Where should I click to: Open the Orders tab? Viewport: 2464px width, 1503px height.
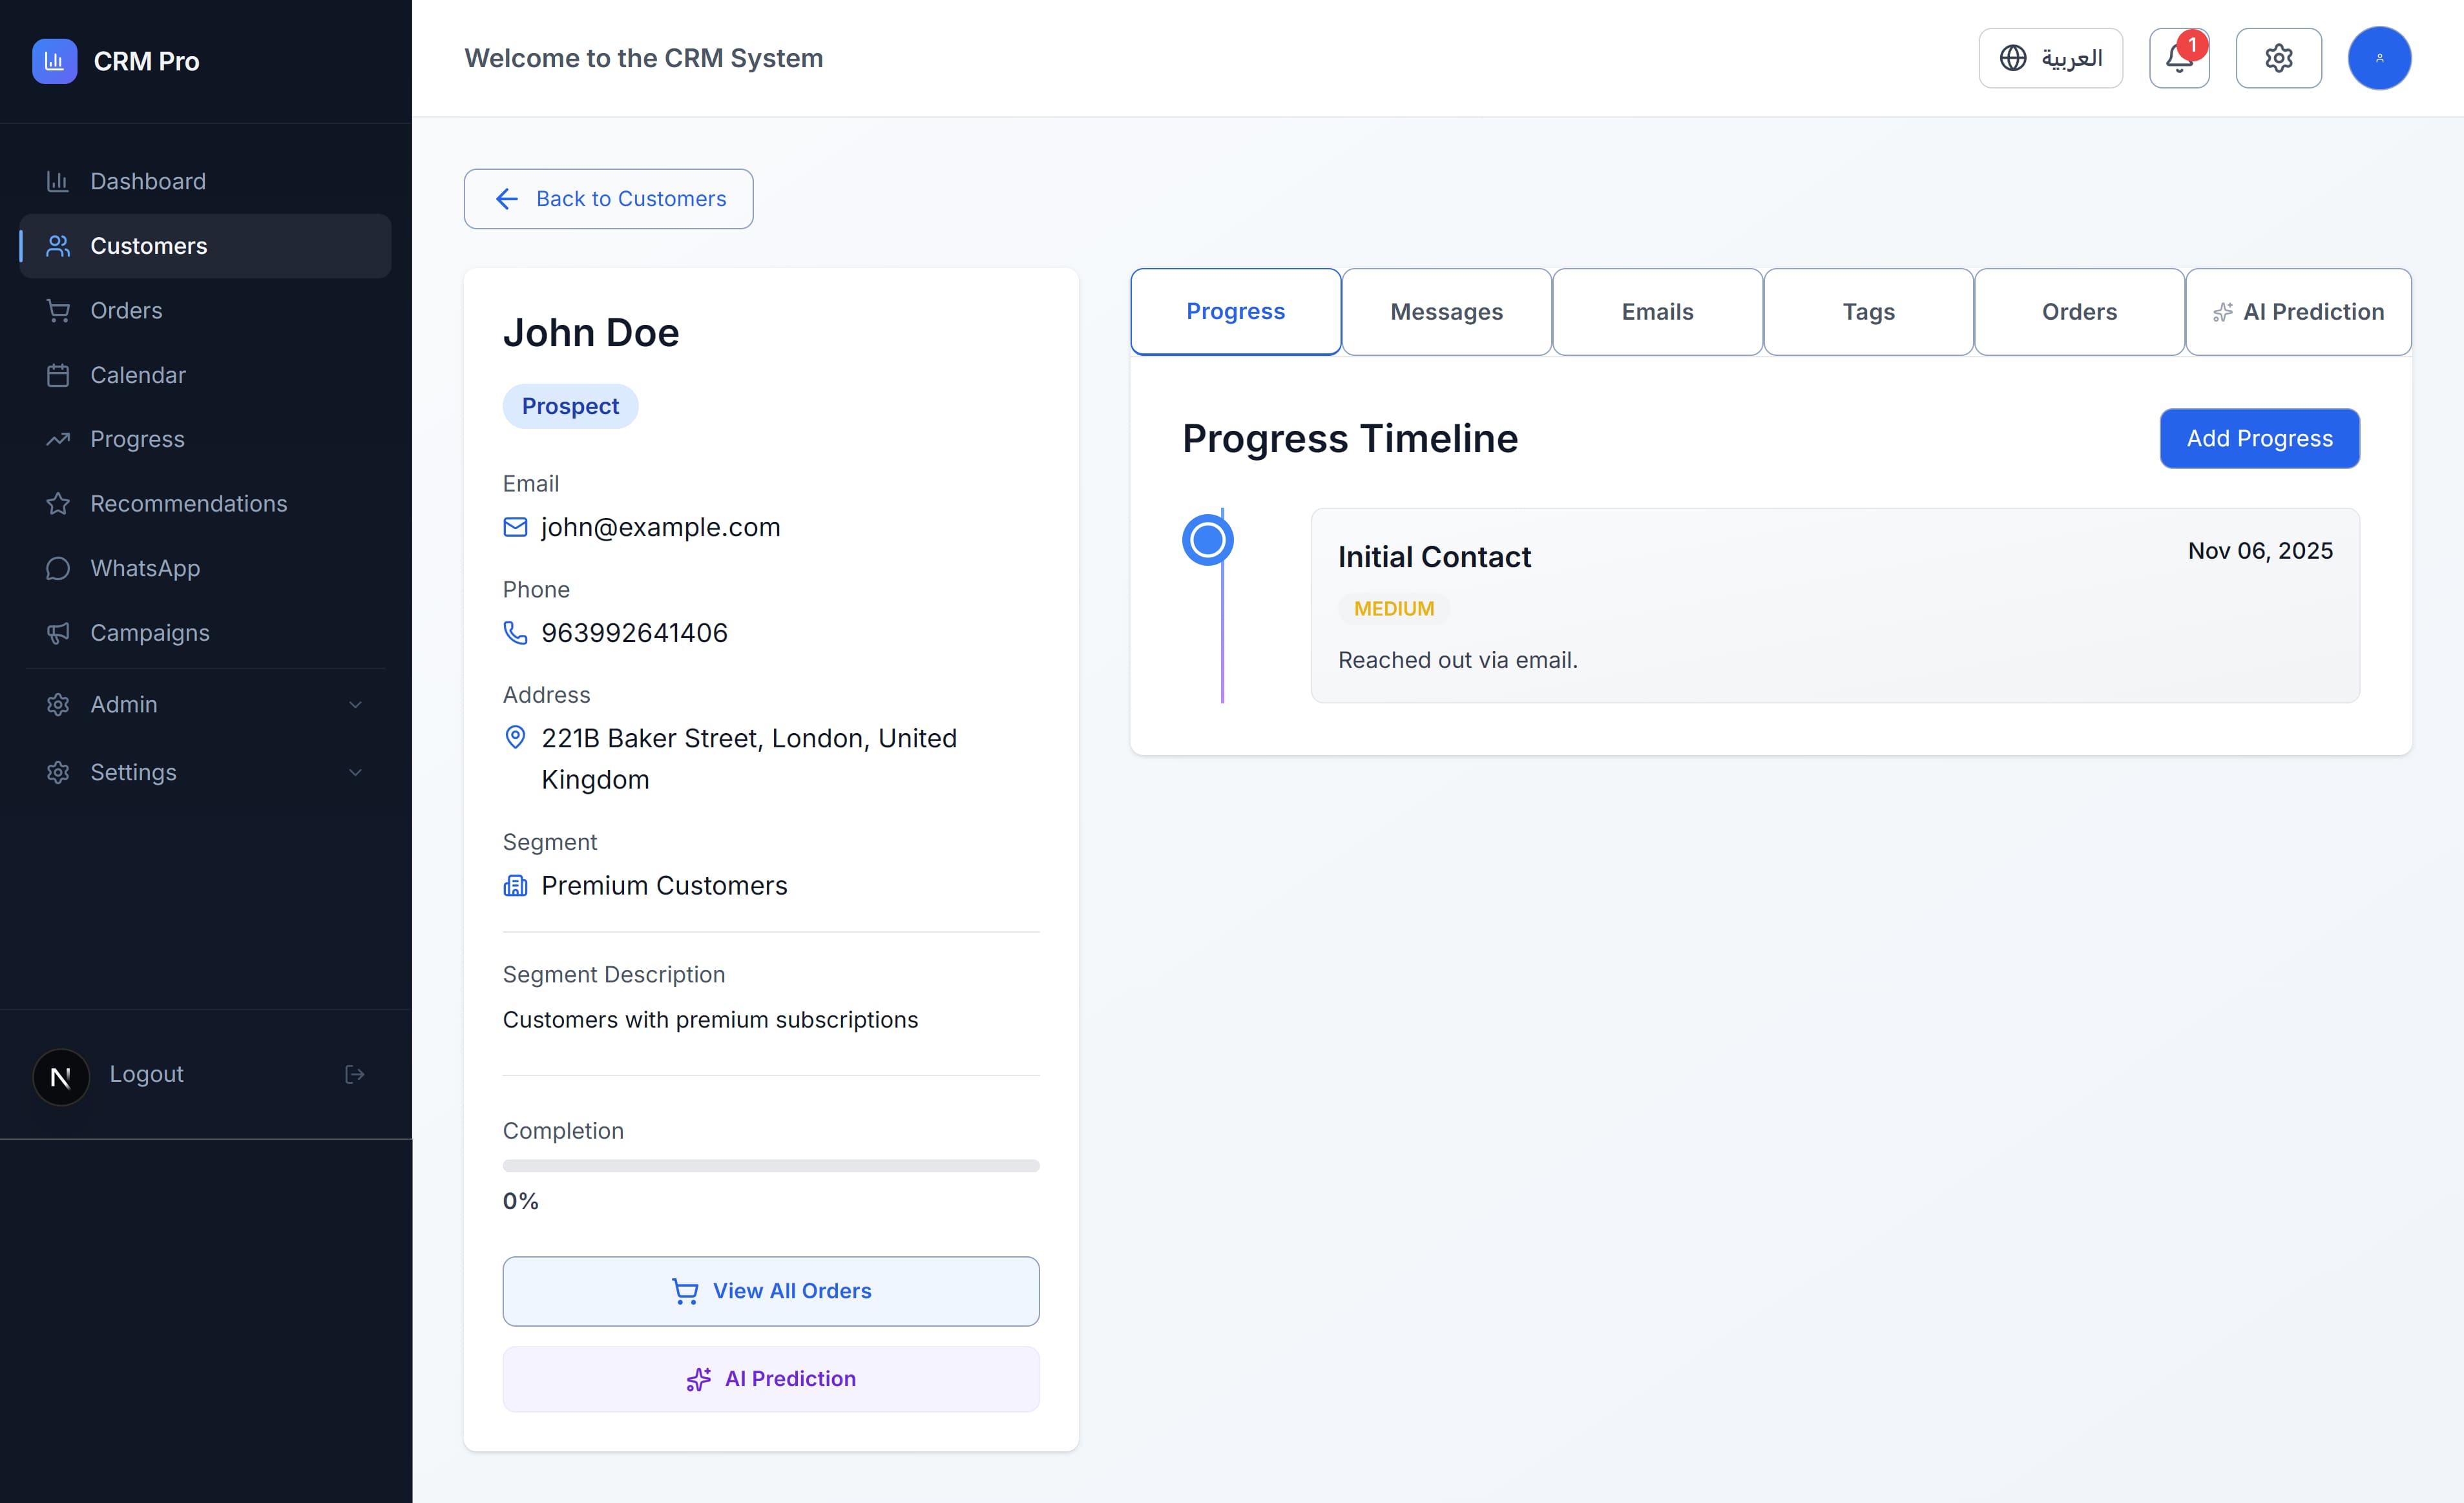point(2079,312)
